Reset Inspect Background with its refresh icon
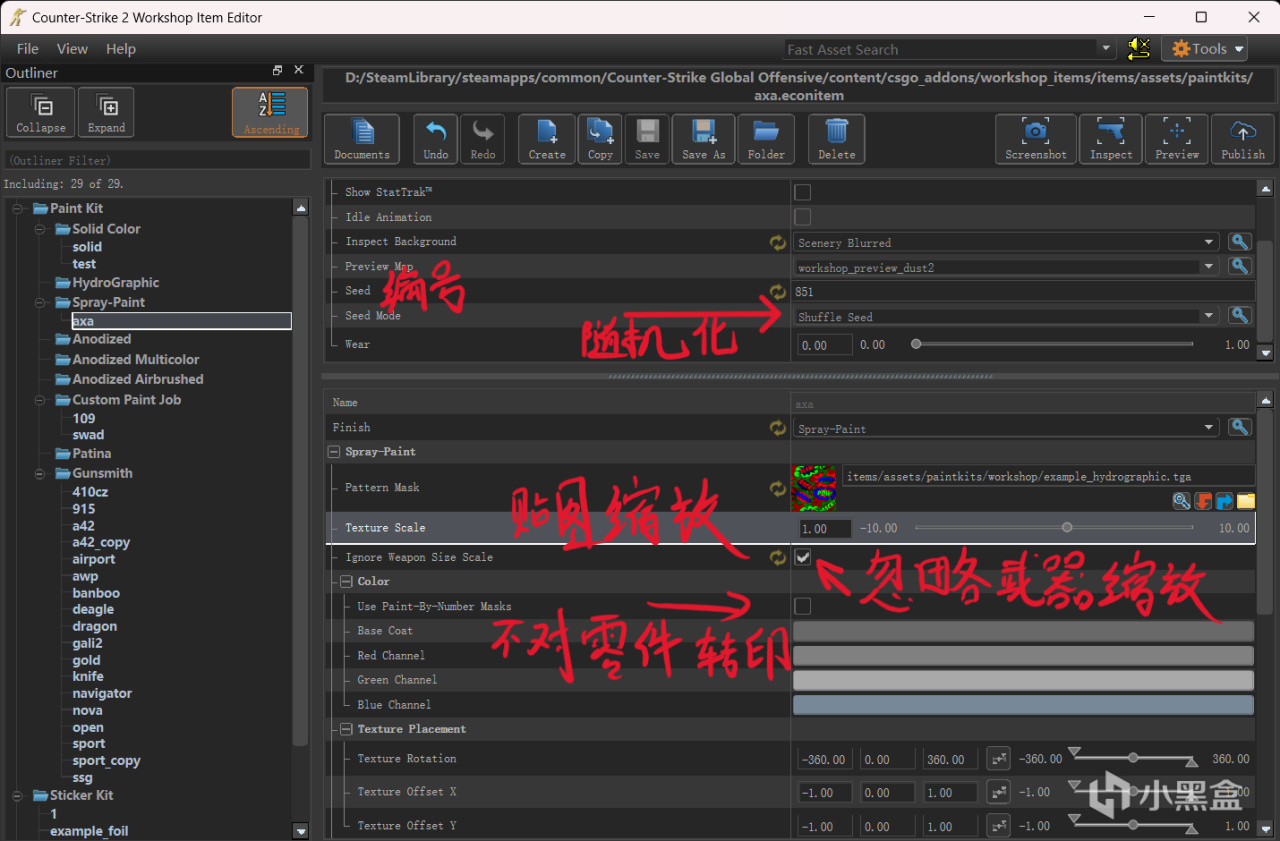The width and height of the screenshot is (1280, 841). point(778,242)
